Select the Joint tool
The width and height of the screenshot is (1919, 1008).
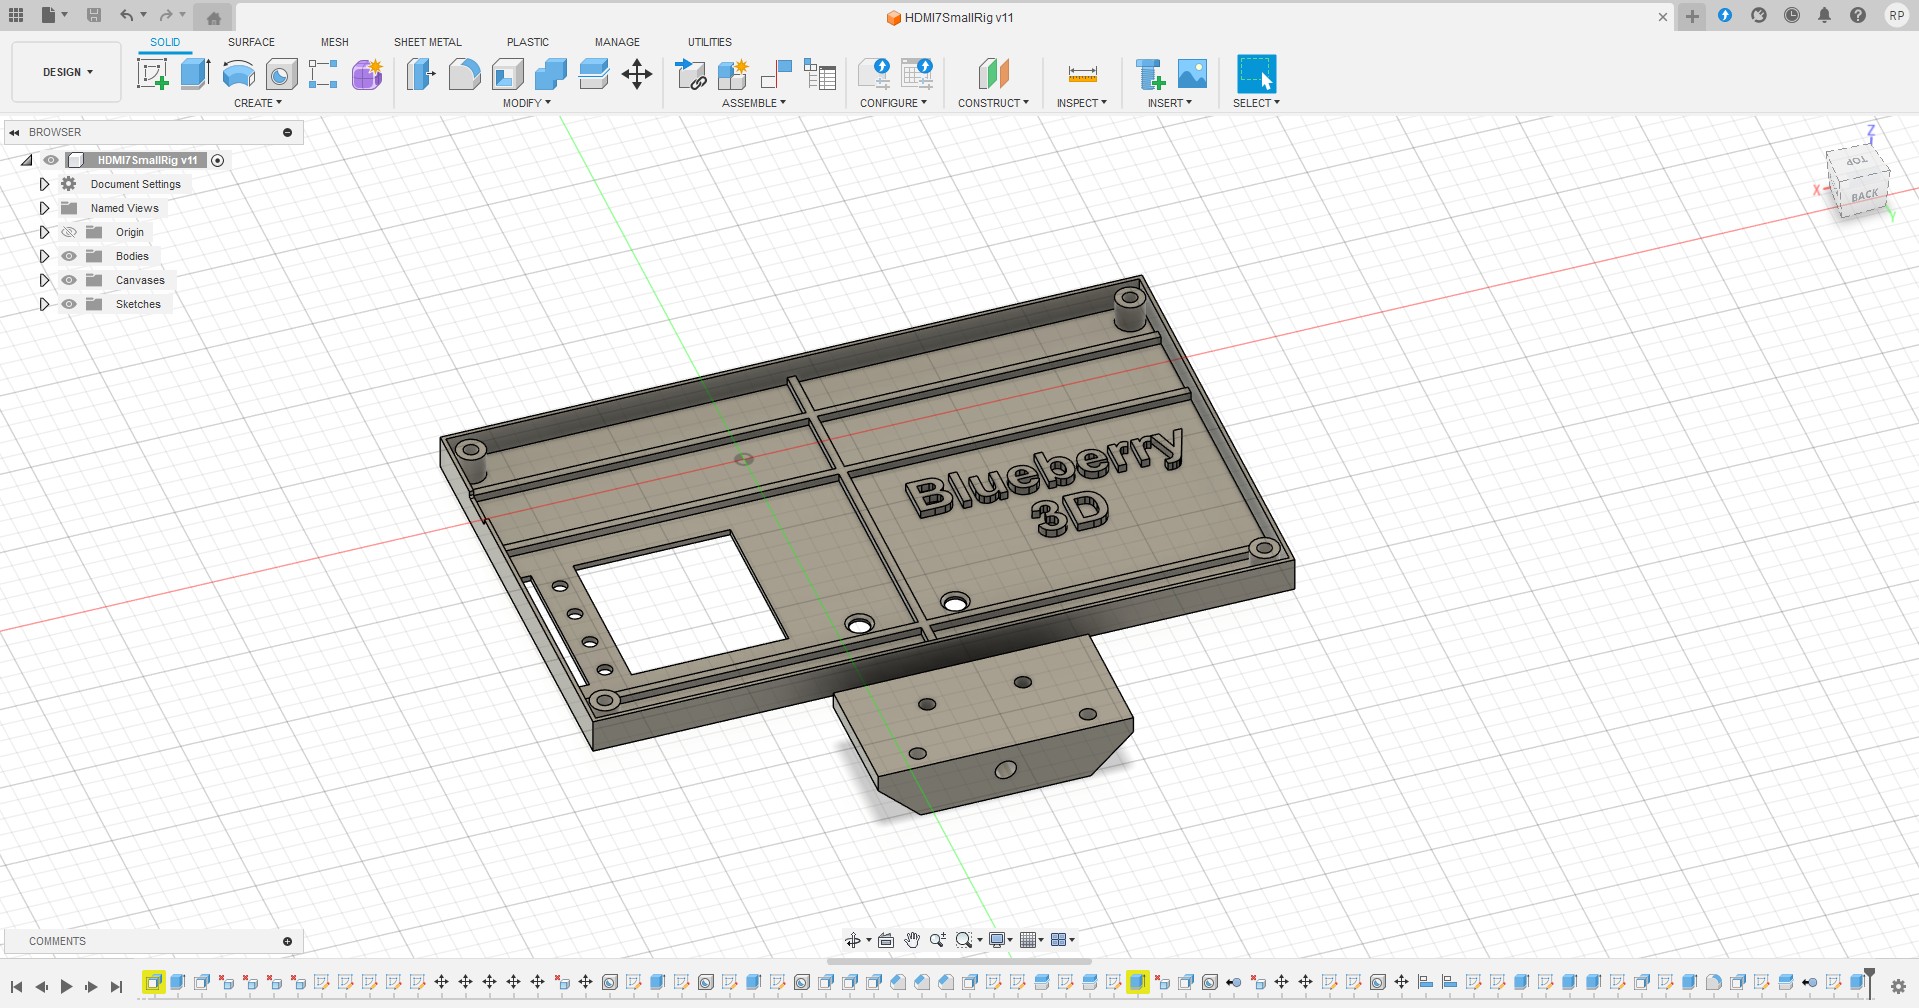776,74
